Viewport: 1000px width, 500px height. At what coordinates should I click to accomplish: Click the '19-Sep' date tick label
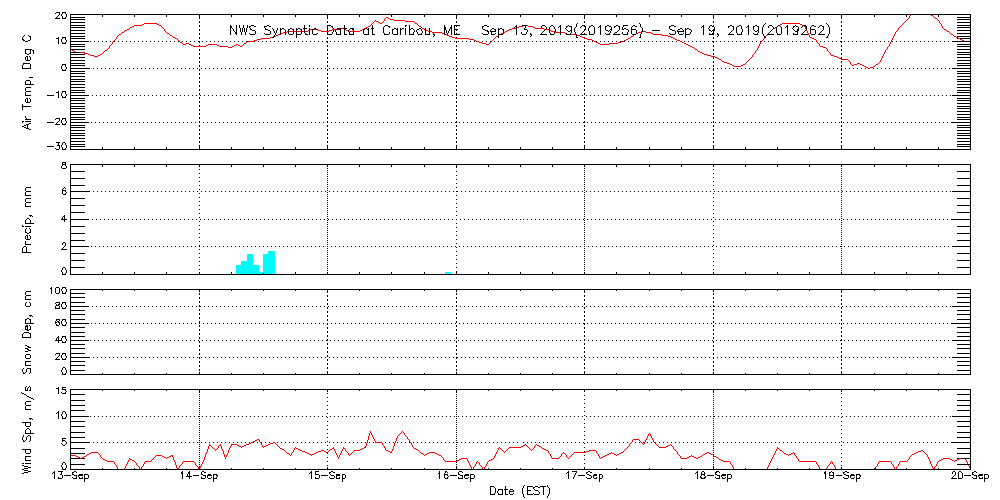pyautogui.click(x=842, y=477)
